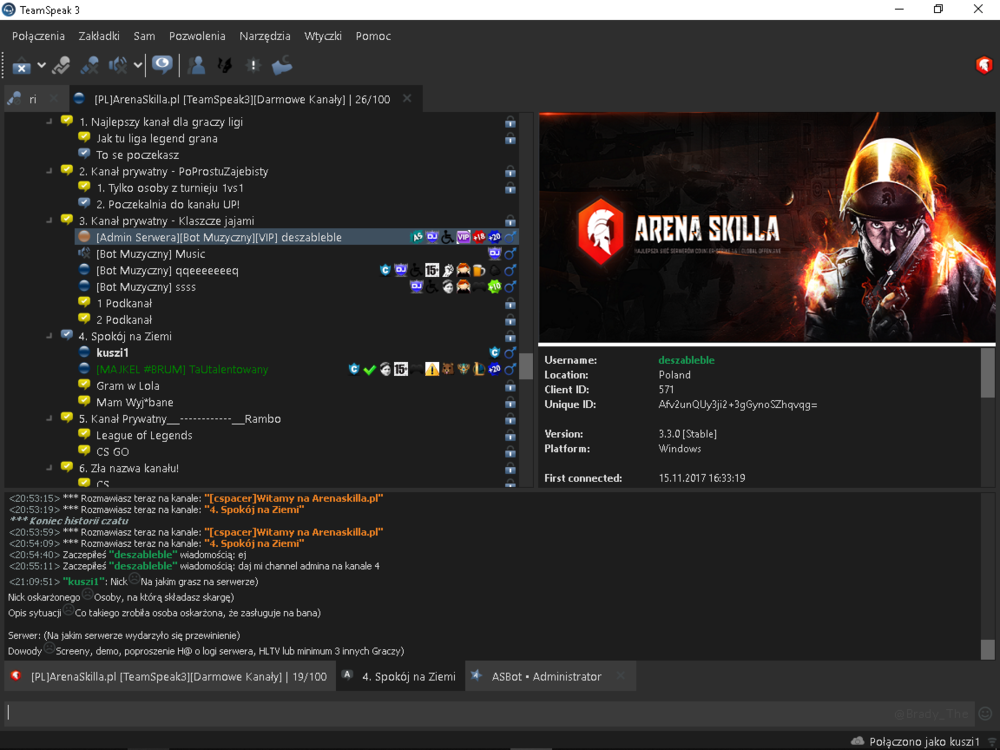This screenshot has height=750, width=1000.
Task: Open the Zakładki menu
Action: point(99,36)
